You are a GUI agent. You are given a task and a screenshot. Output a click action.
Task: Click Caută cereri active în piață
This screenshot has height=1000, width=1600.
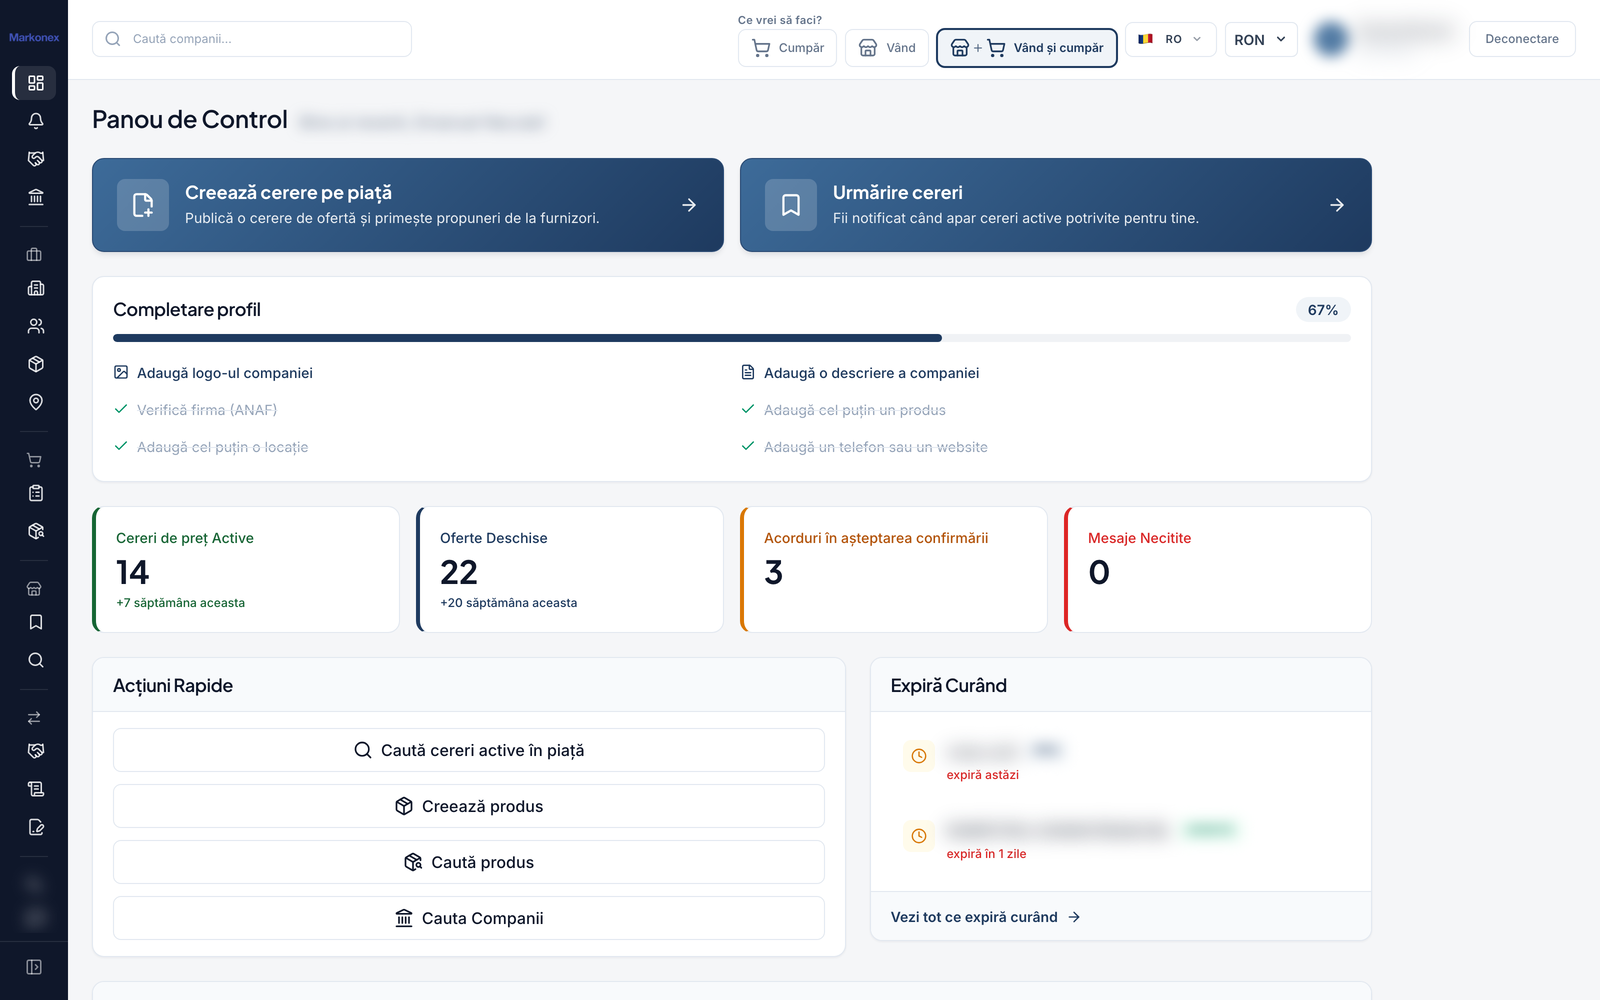tap(469, 750)
